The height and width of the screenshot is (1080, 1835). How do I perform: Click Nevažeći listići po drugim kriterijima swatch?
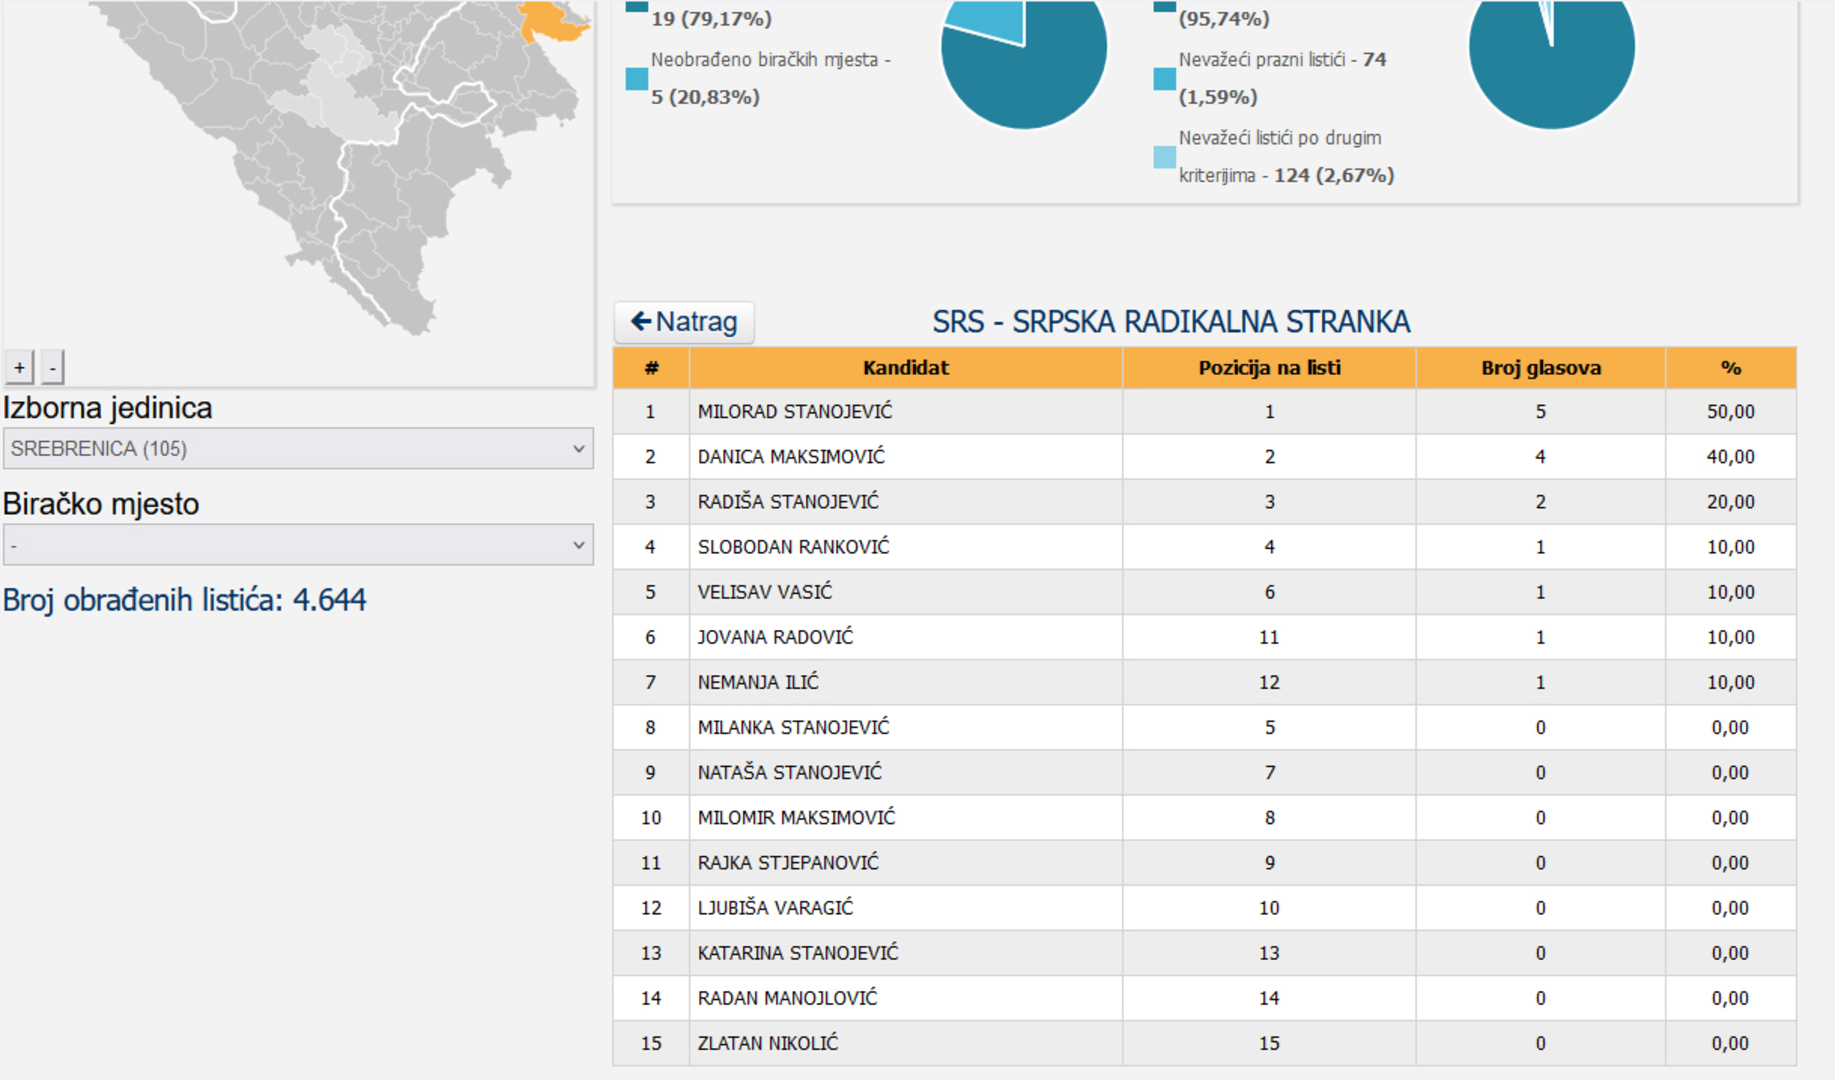(x=1164, y=157)
